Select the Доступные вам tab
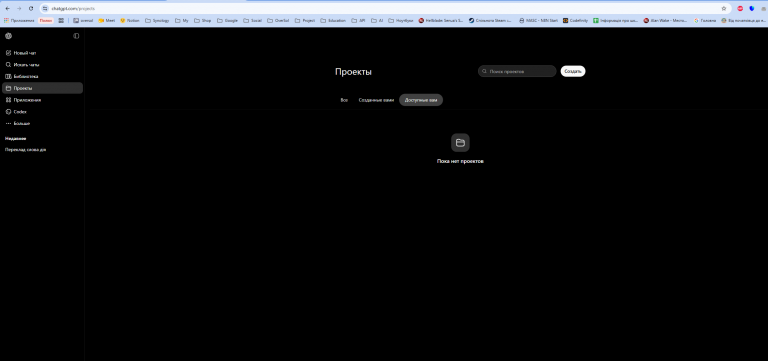The height and width of the screenshot is (361, 768). (421, 100)
